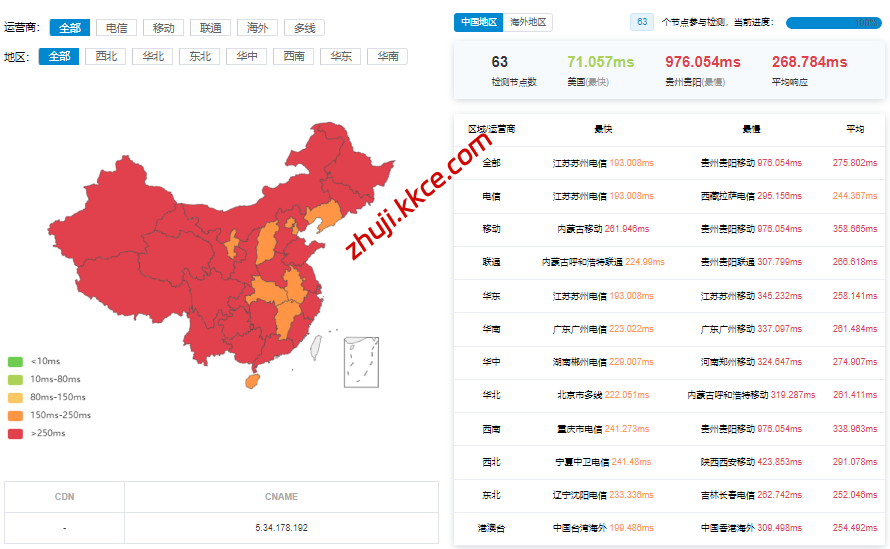Click the detection progress bar
The width and height of the screenshot is (890, 549).
(x=833, y=23)
